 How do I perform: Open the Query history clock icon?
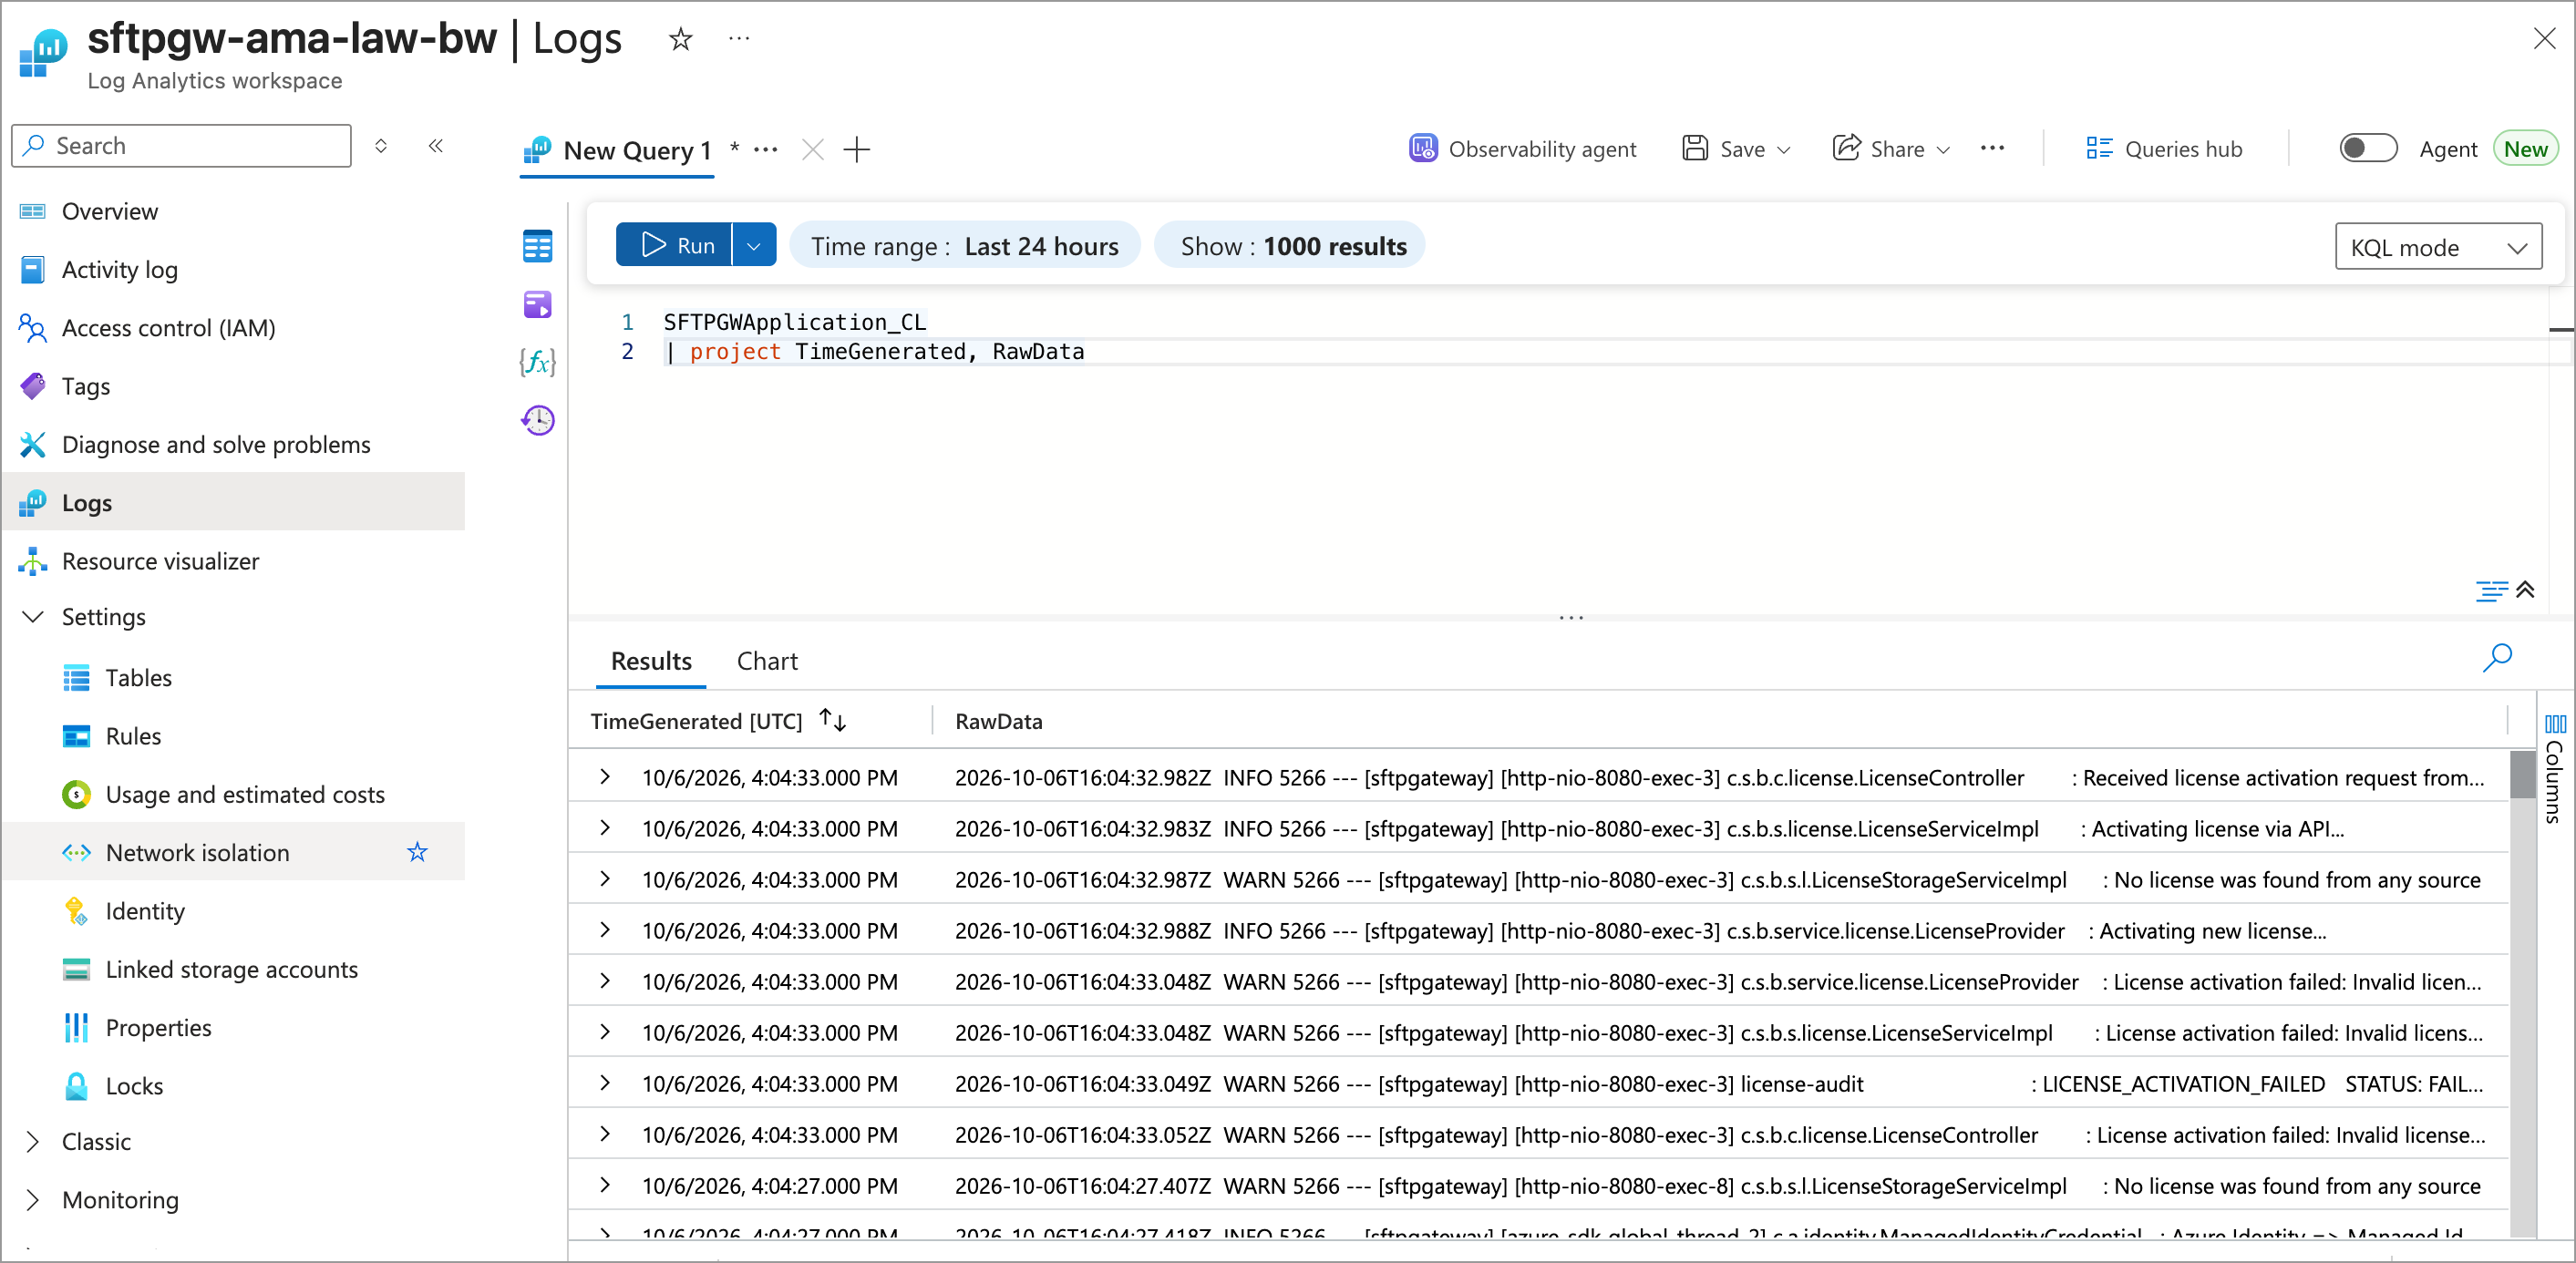537,420
